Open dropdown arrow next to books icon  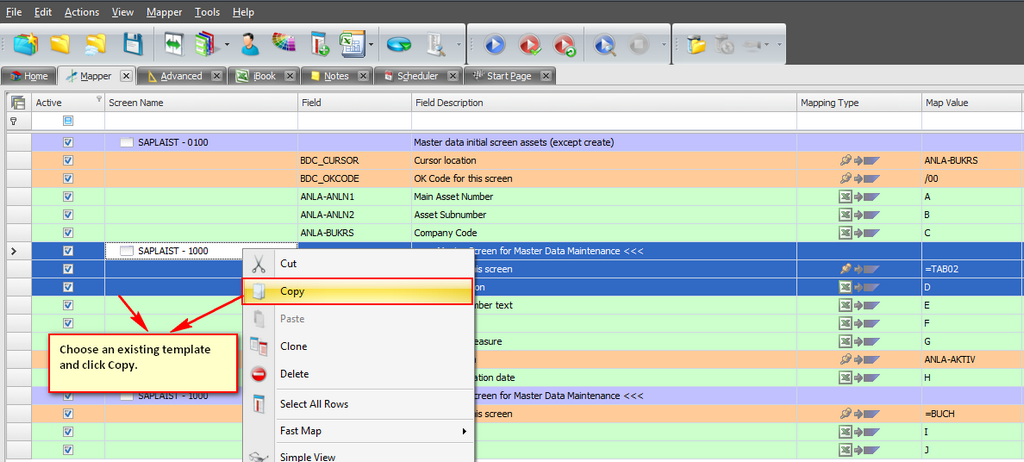(x=227, y=45)
